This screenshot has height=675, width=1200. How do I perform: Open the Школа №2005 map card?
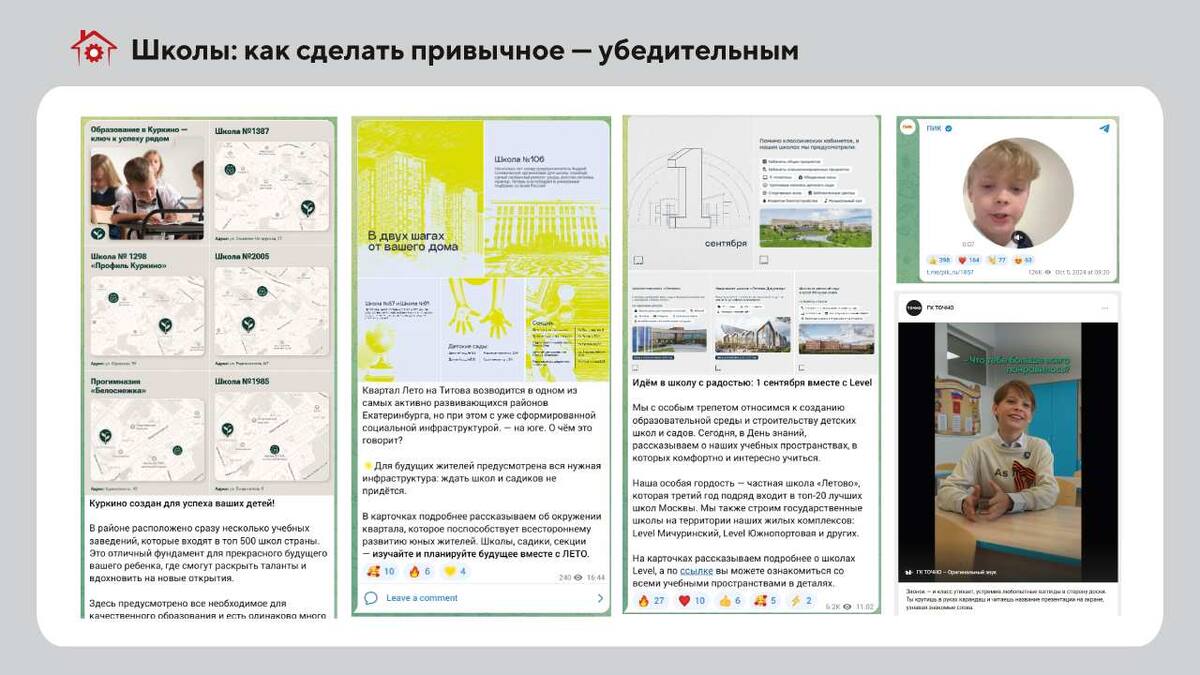273,306
